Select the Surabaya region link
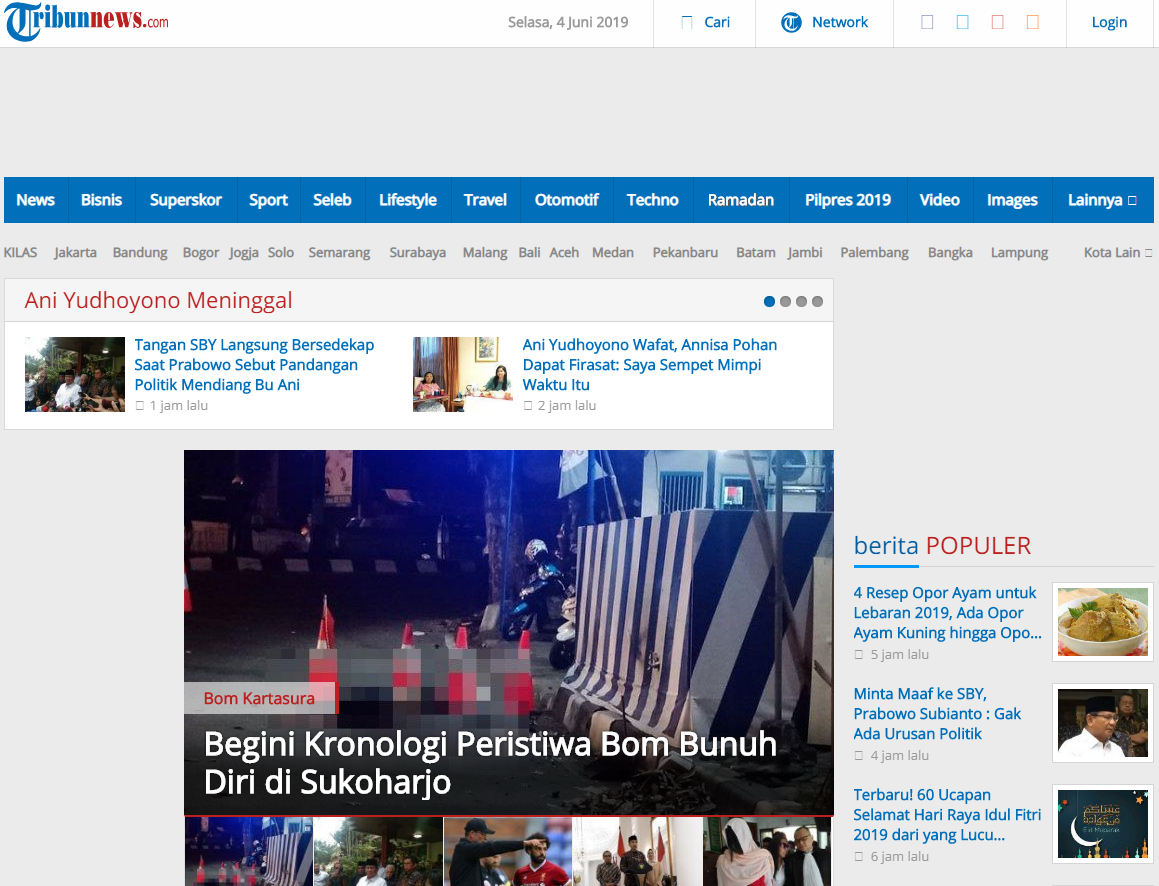1159x886 pixels. [418, 253]
